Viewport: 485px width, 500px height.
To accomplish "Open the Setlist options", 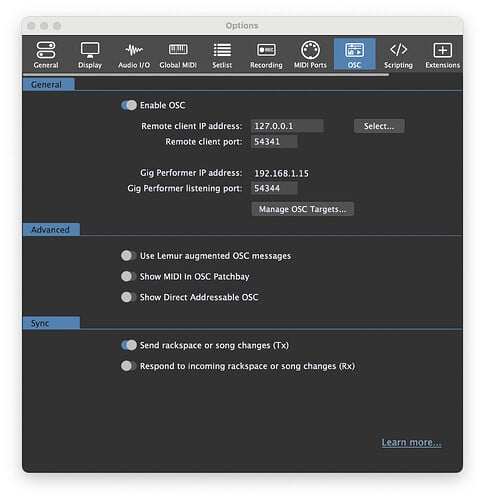I will pyautogui.click(x=222, y=55).
